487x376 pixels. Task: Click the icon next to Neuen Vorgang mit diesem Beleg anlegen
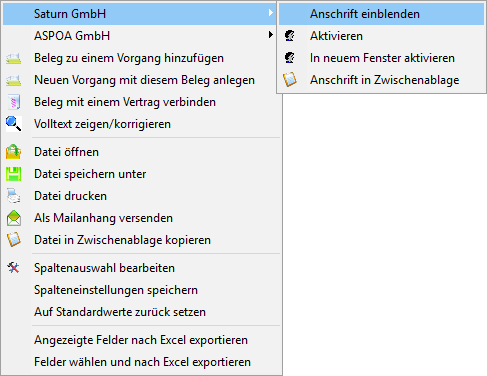[x=14, y=80]
